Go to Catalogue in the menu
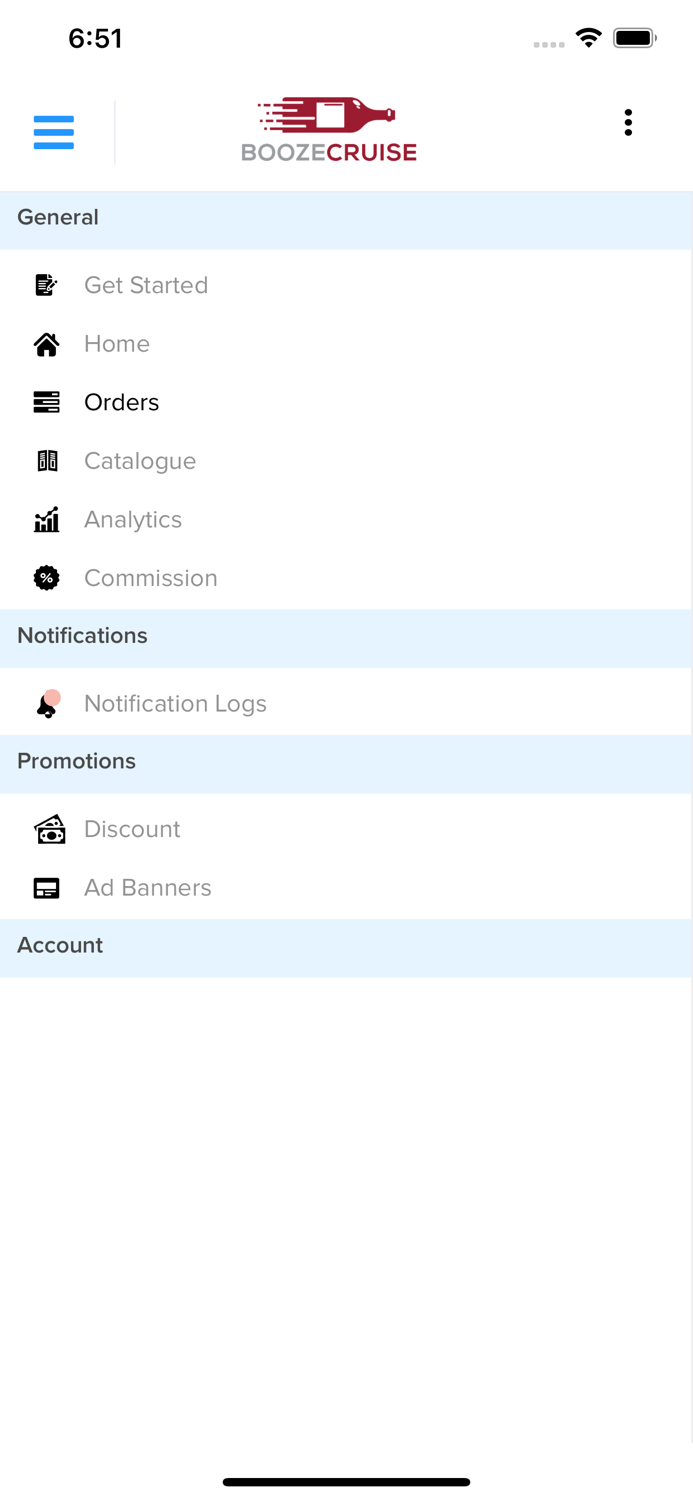This screenshot has width=693, height=1500. click(x=140, y=461)
